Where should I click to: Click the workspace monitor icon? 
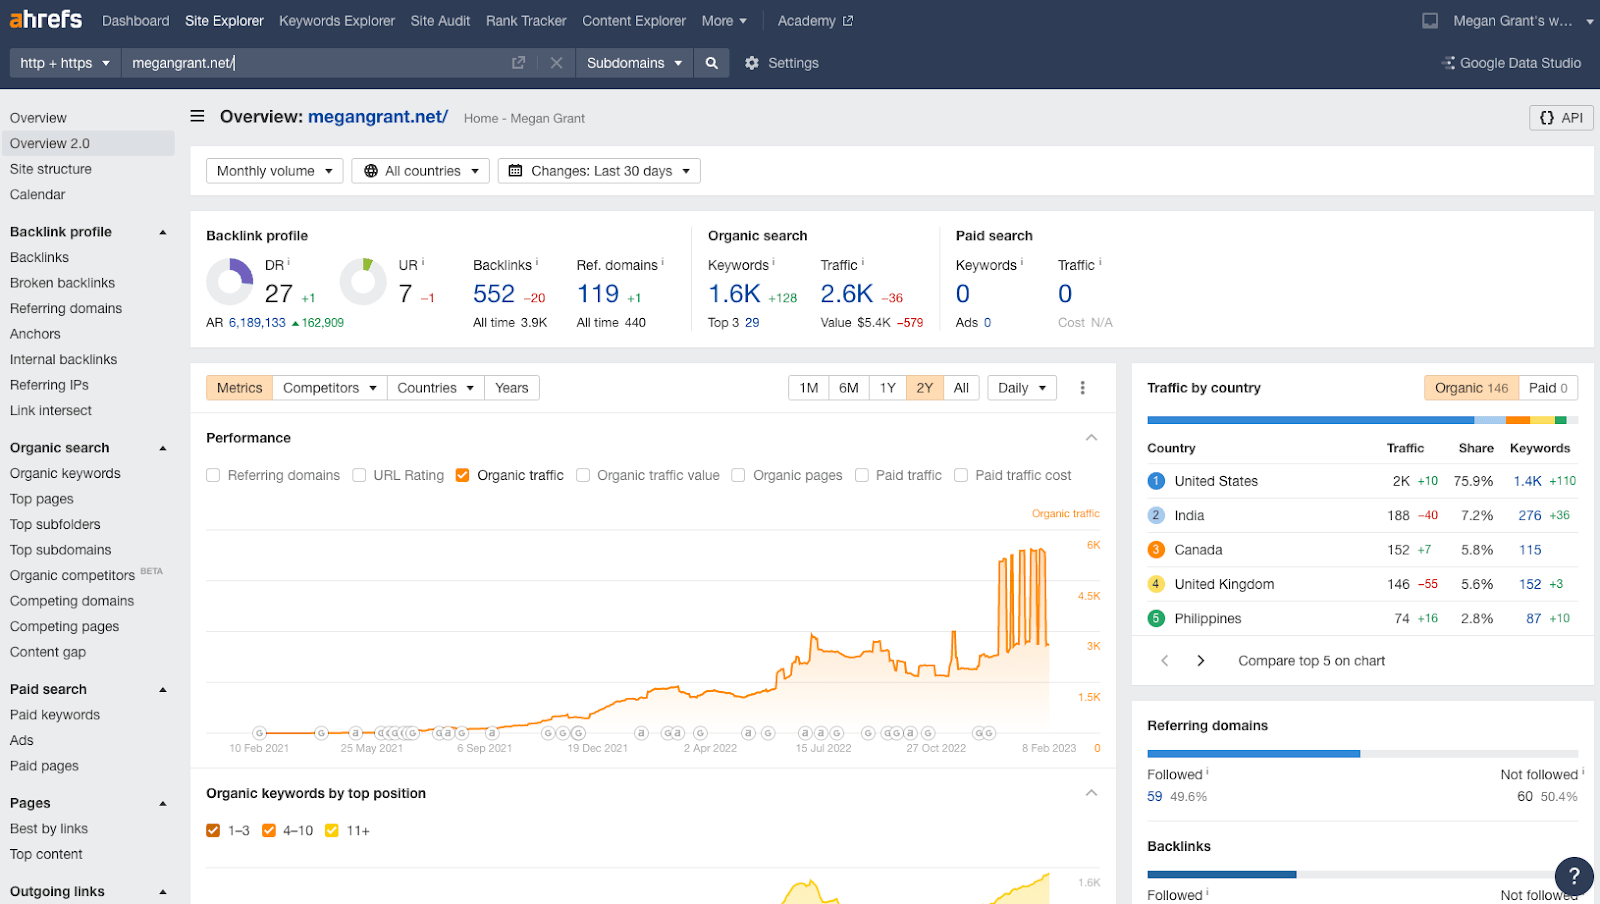1430,21
